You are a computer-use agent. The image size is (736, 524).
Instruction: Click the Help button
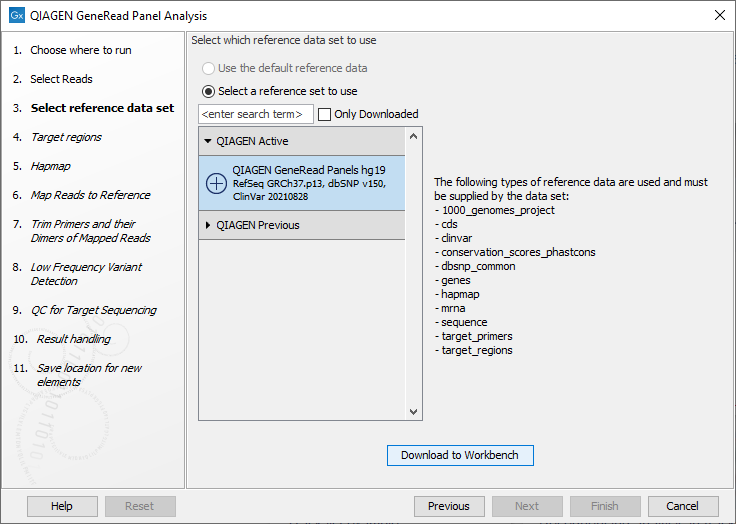62,506
